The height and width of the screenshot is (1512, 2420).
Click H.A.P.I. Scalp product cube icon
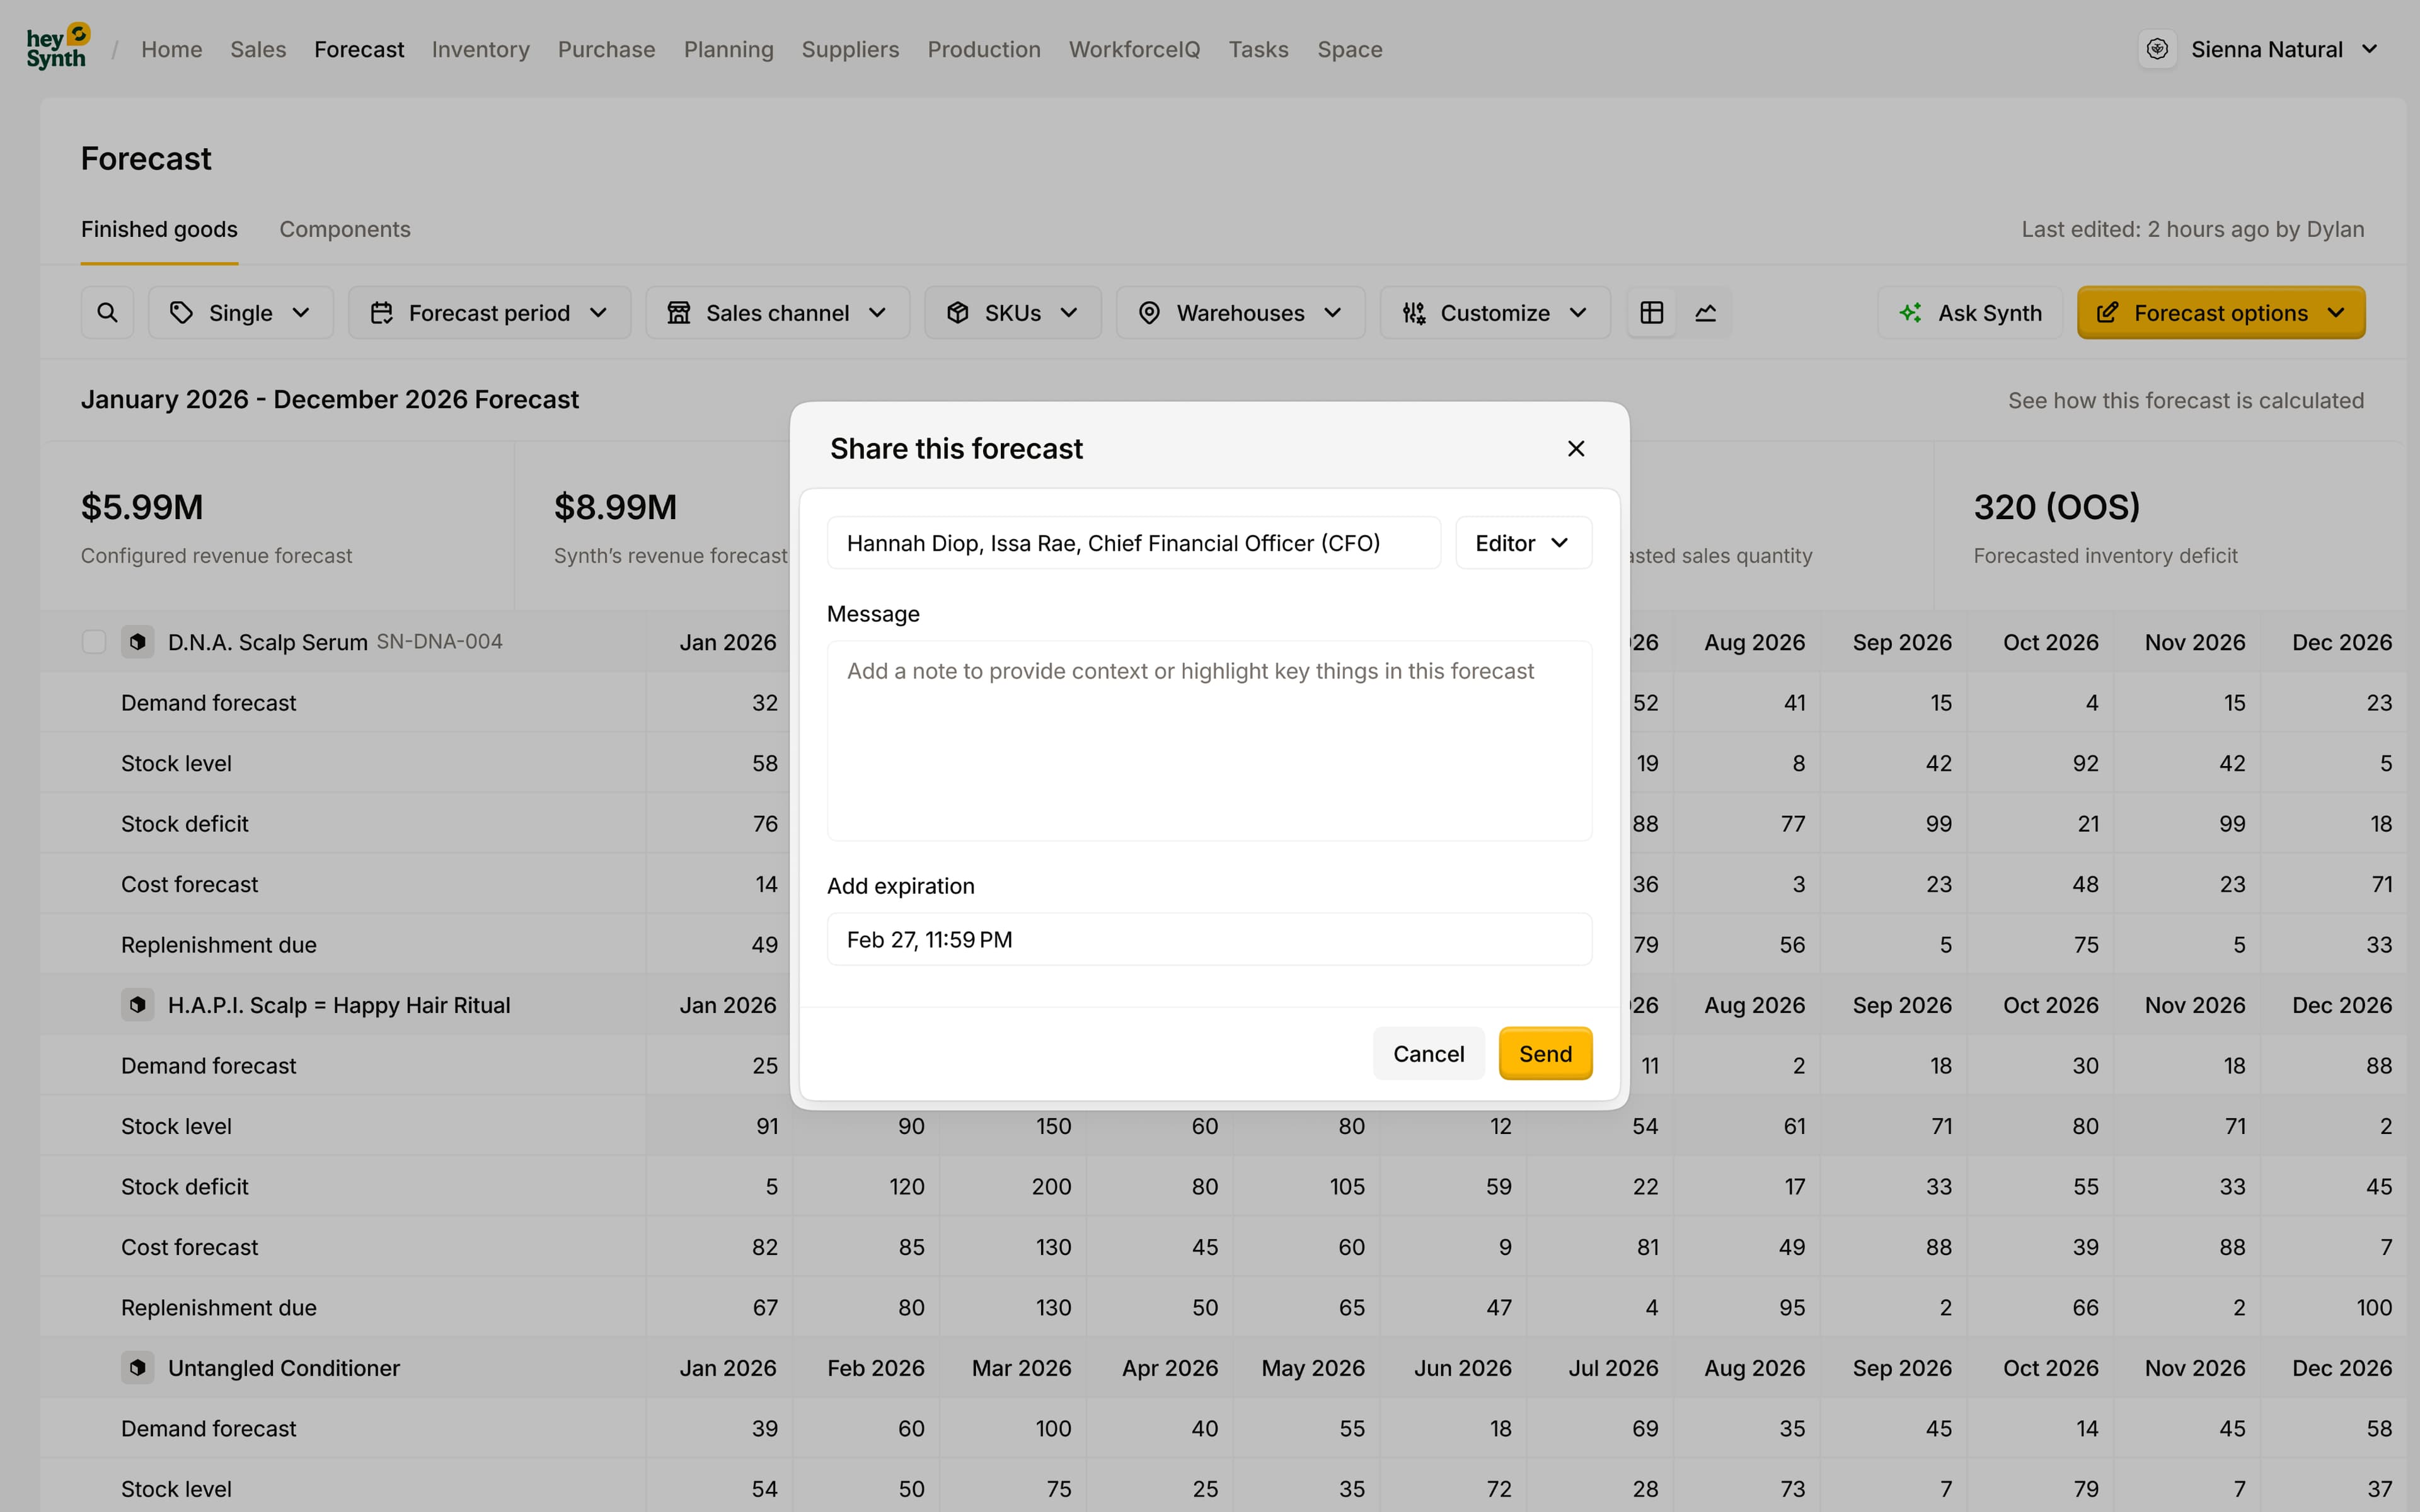[x=138, y=1005]
